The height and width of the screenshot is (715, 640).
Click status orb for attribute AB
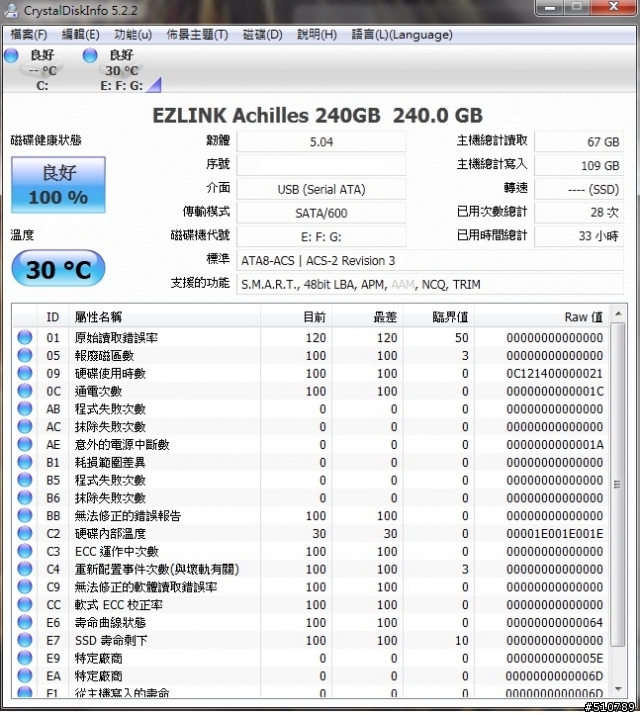tap(25, 409)
